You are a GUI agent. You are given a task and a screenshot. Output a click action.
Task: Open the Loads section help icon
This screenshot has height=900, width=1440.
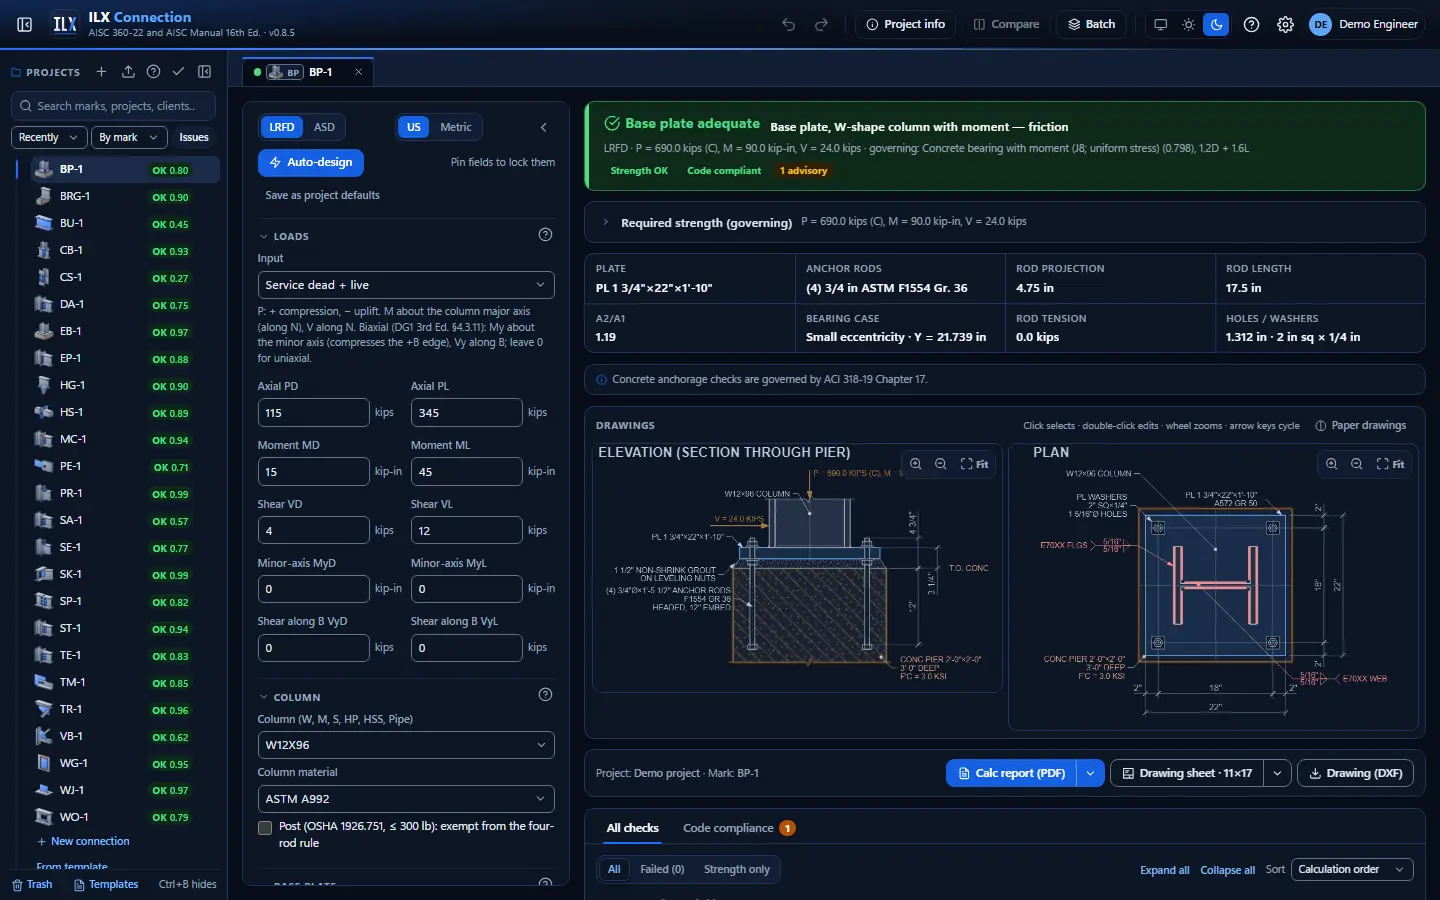(545, 235)
